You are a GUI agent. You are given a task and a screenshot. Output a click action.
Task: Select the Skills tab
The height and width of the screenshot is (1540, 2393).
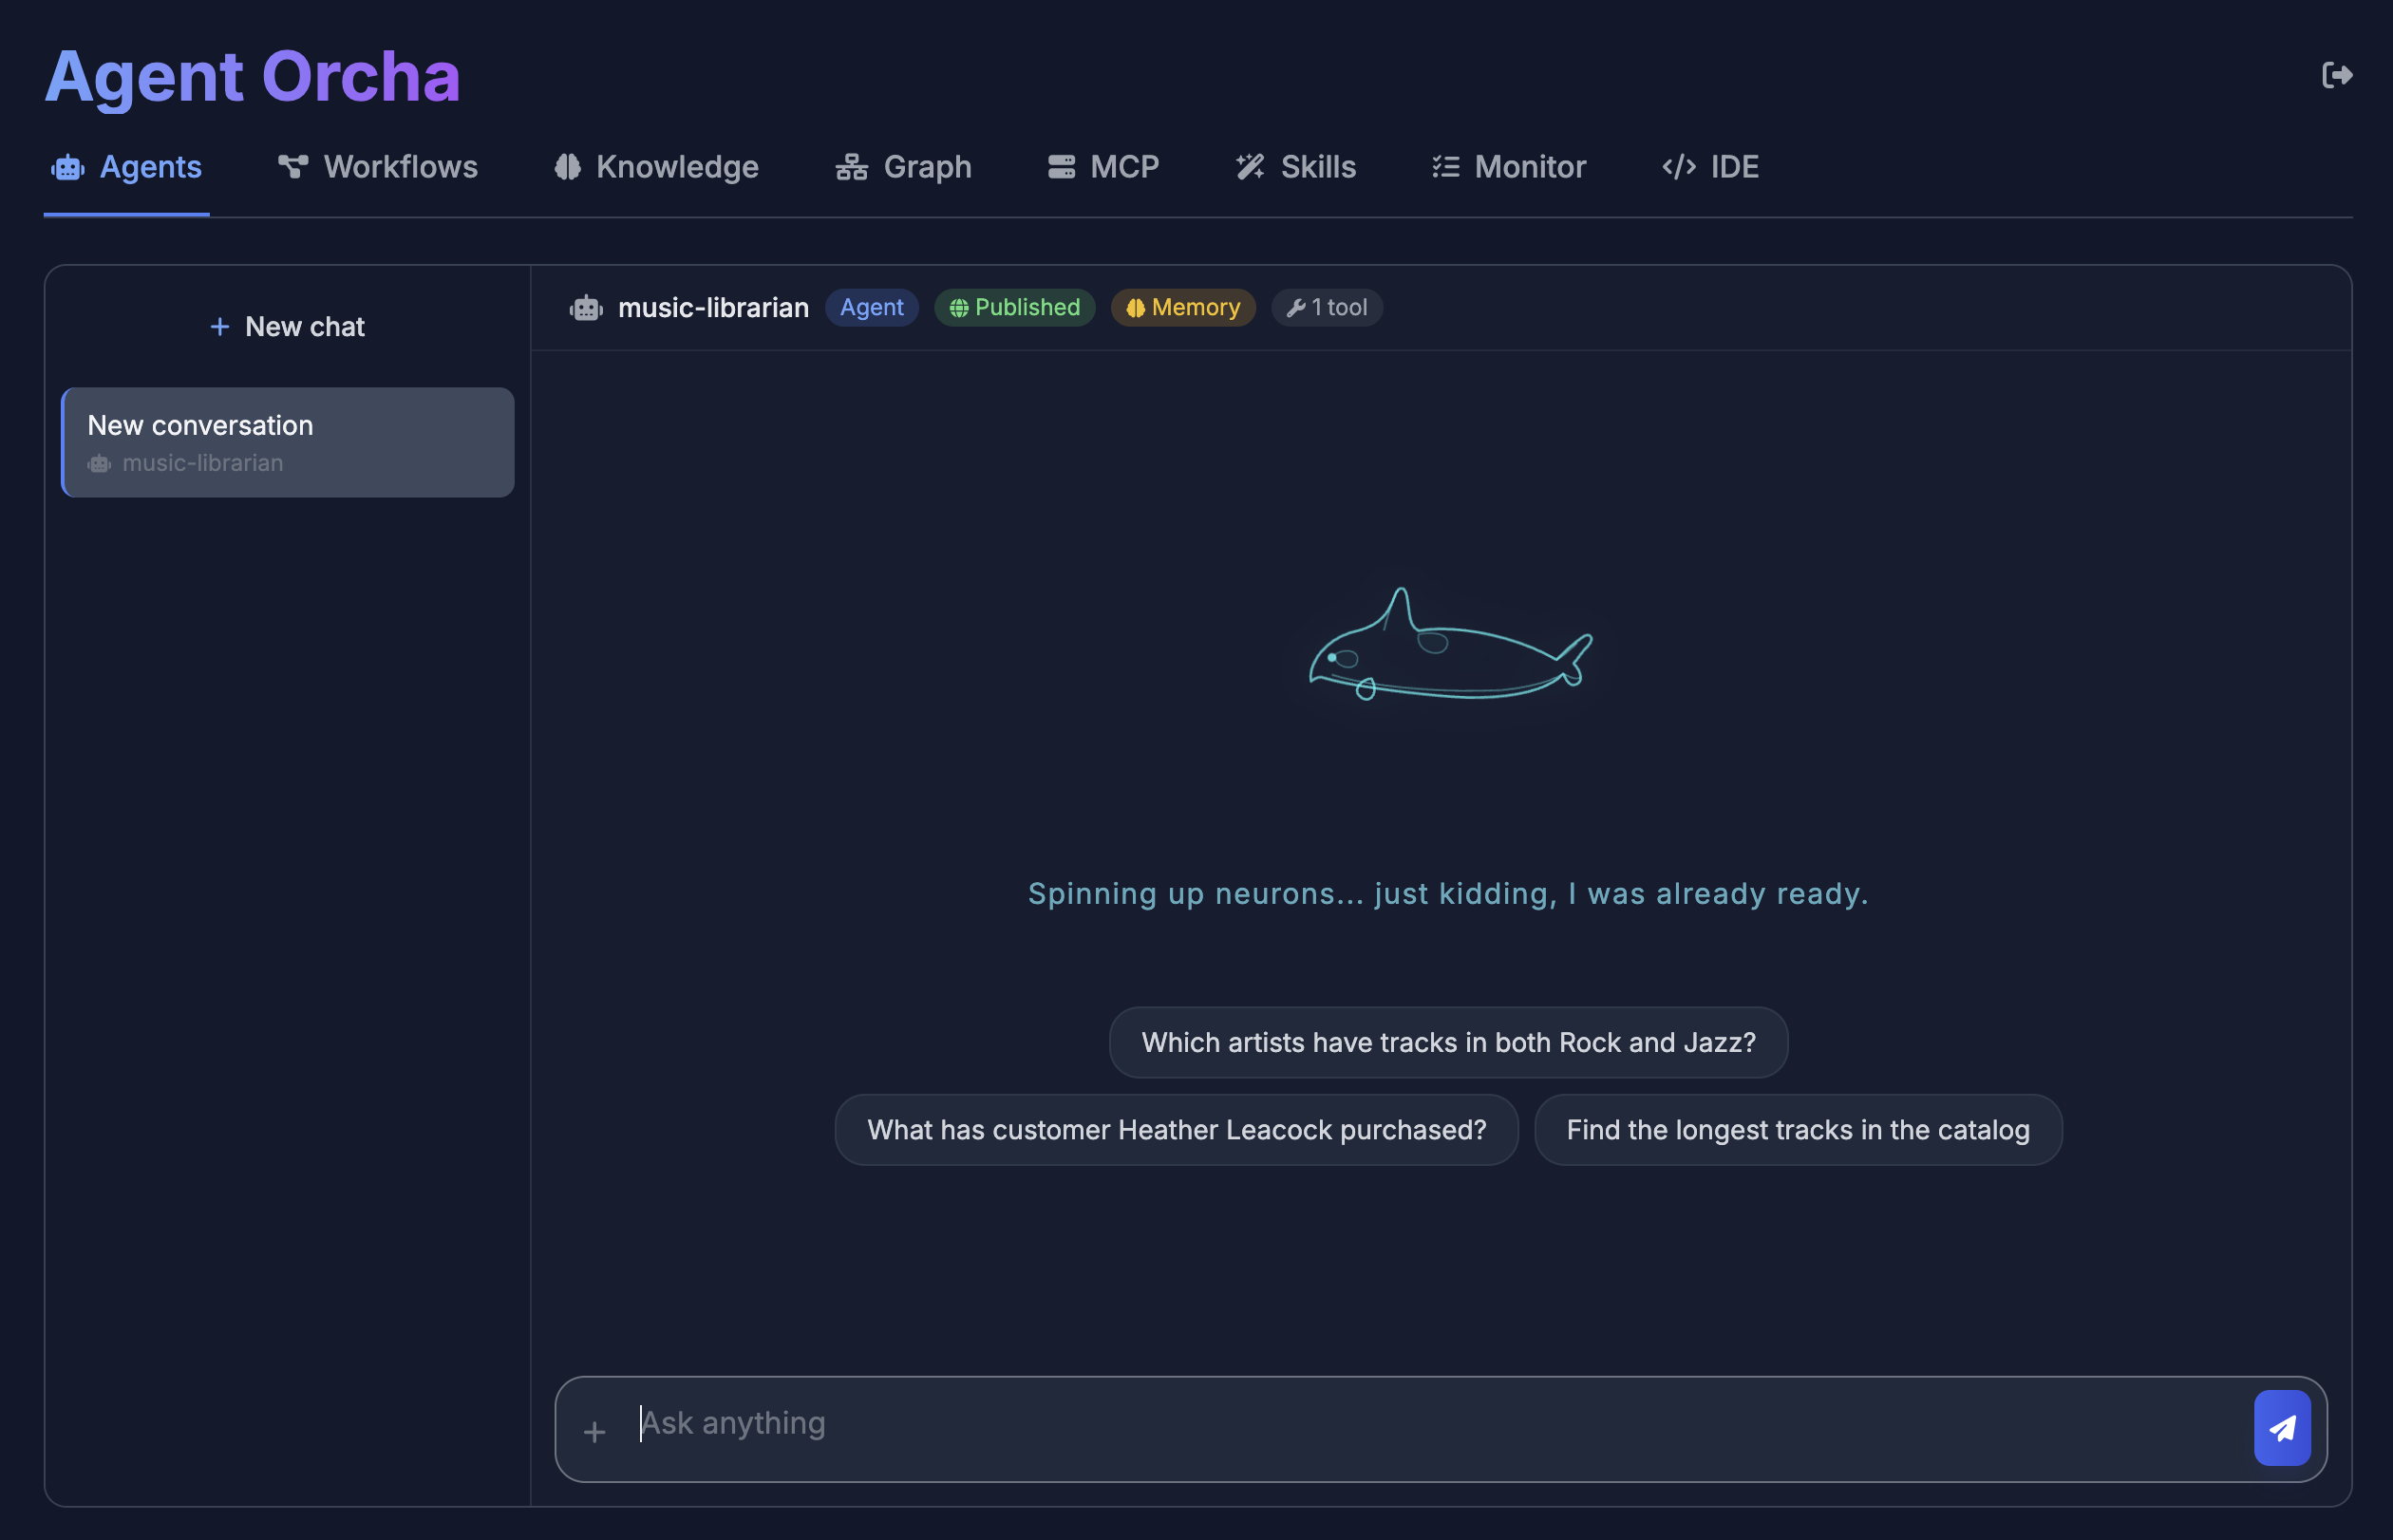point(1295,167)
